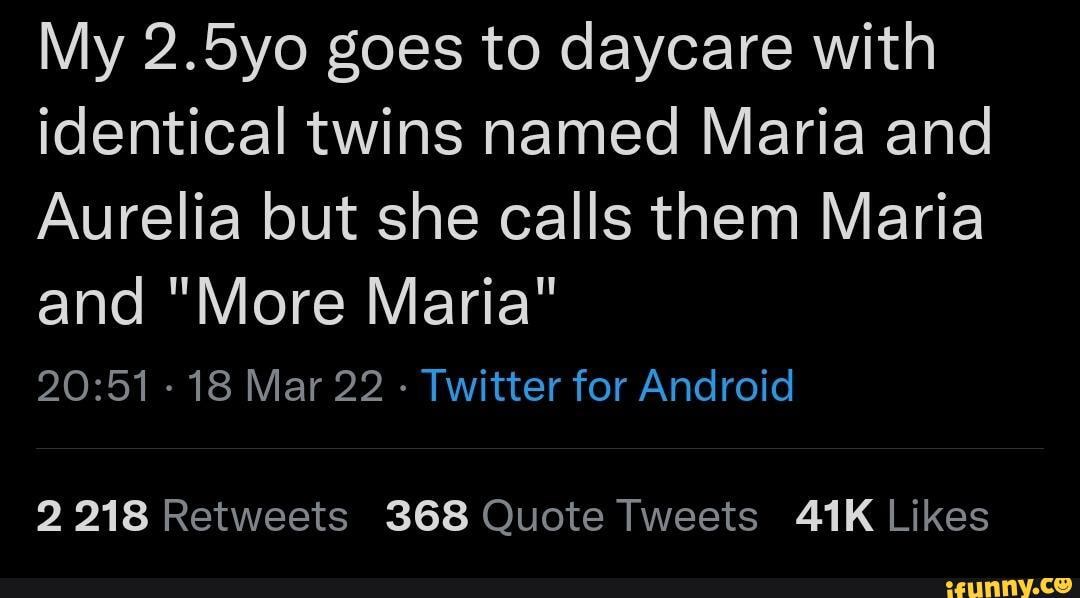Click the 2 218 retweet count
The image size is (1080, 598).
coord(92,517)
